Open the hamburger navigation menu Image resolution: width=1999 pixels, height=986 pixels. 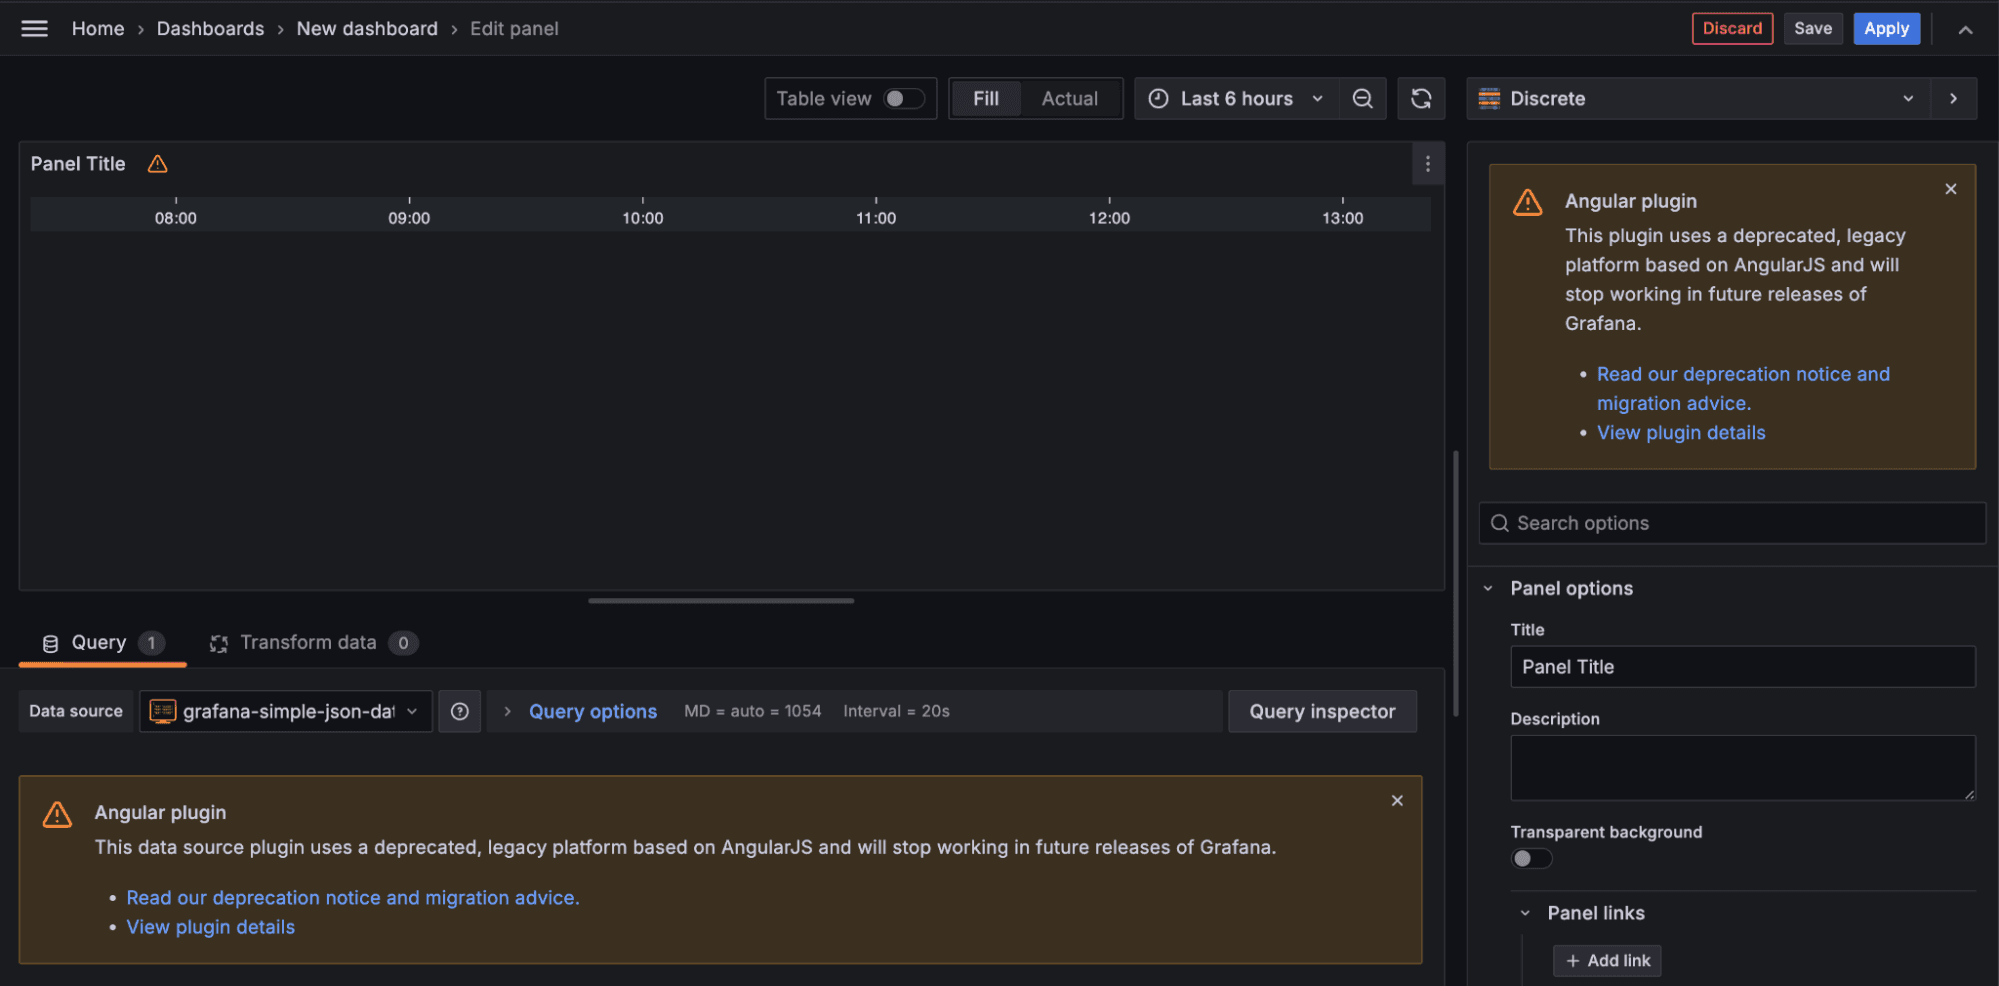[x=35, y=29]
